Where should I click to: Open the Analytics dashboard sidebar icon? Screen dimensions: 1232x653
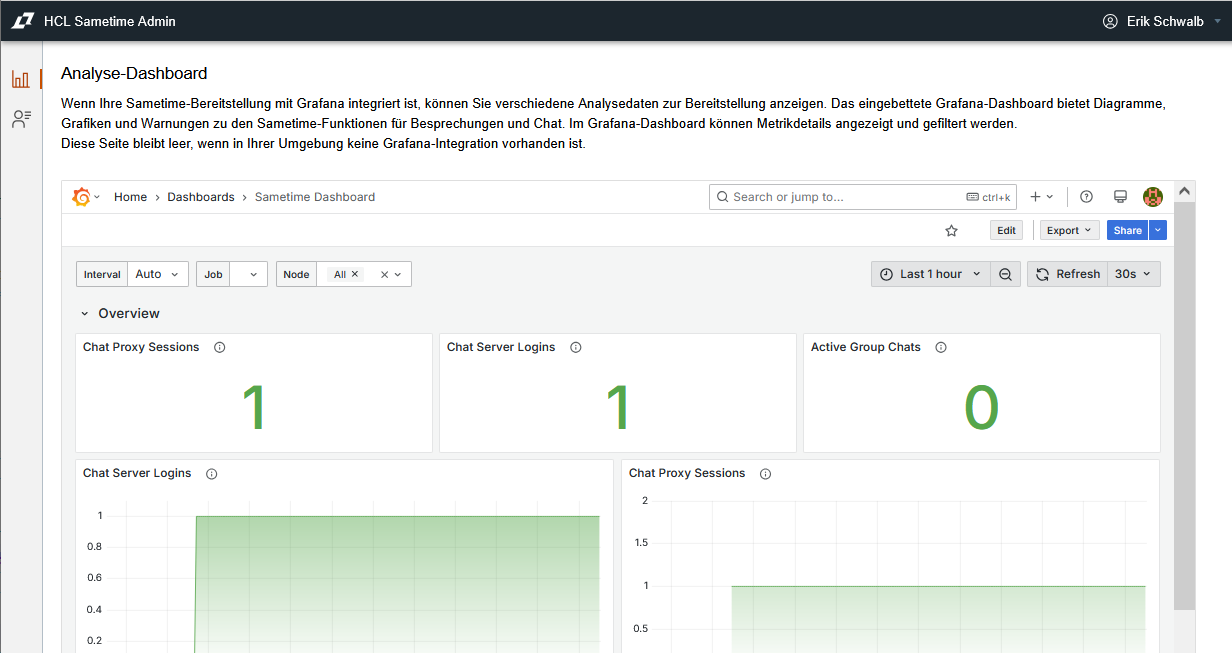point(20,80)
